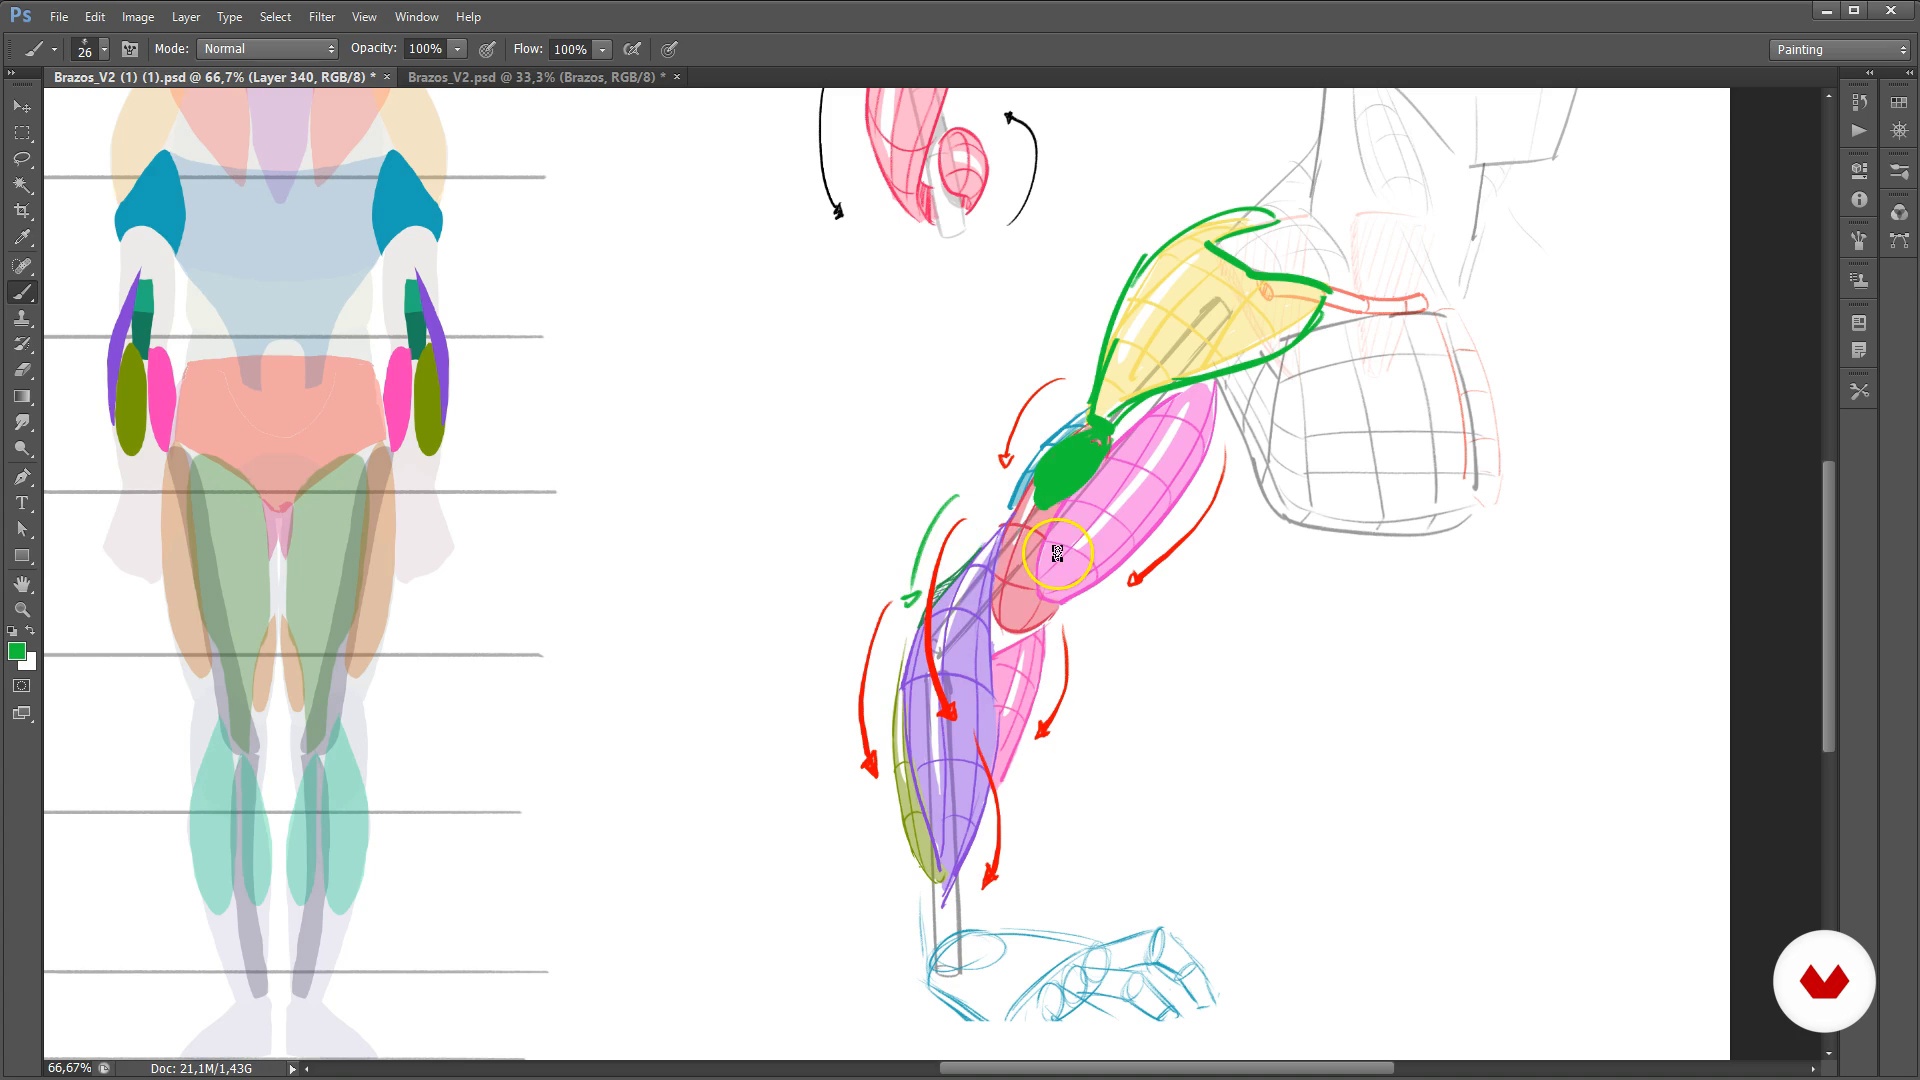Toggle pressure for size button

pos(669,49)
